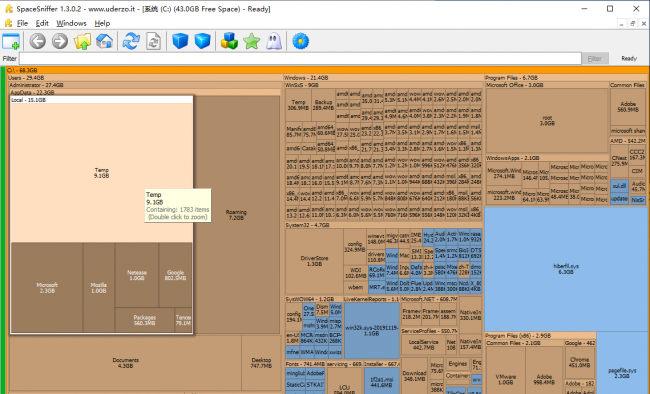Select the LocalService 442.7MB block
Screen dimensions: 650x394
(x=423, y=345)
